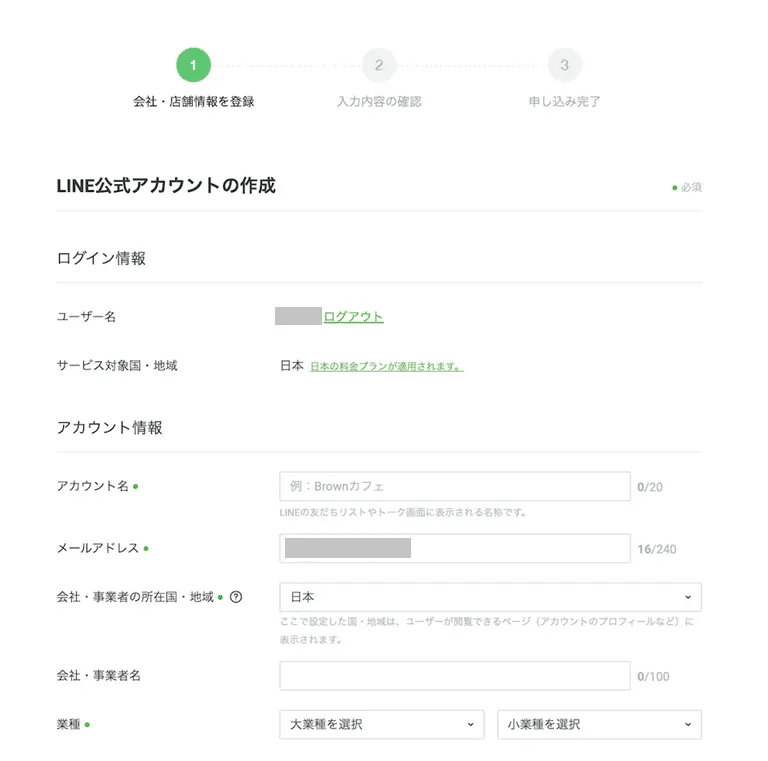Image resolution: width=768 pixels, height=761 pixels.
Task: Click the 業種 field label
Action: [69, 724]
